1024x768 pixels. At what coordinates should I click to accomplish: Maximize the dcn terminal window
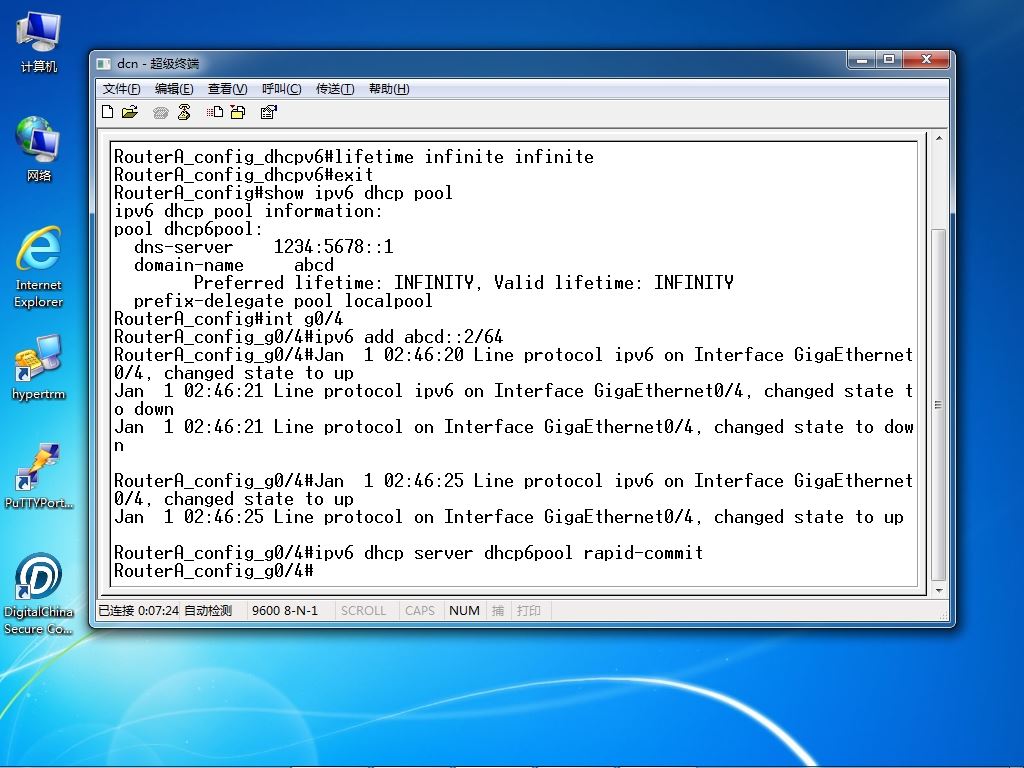point(888,59)
